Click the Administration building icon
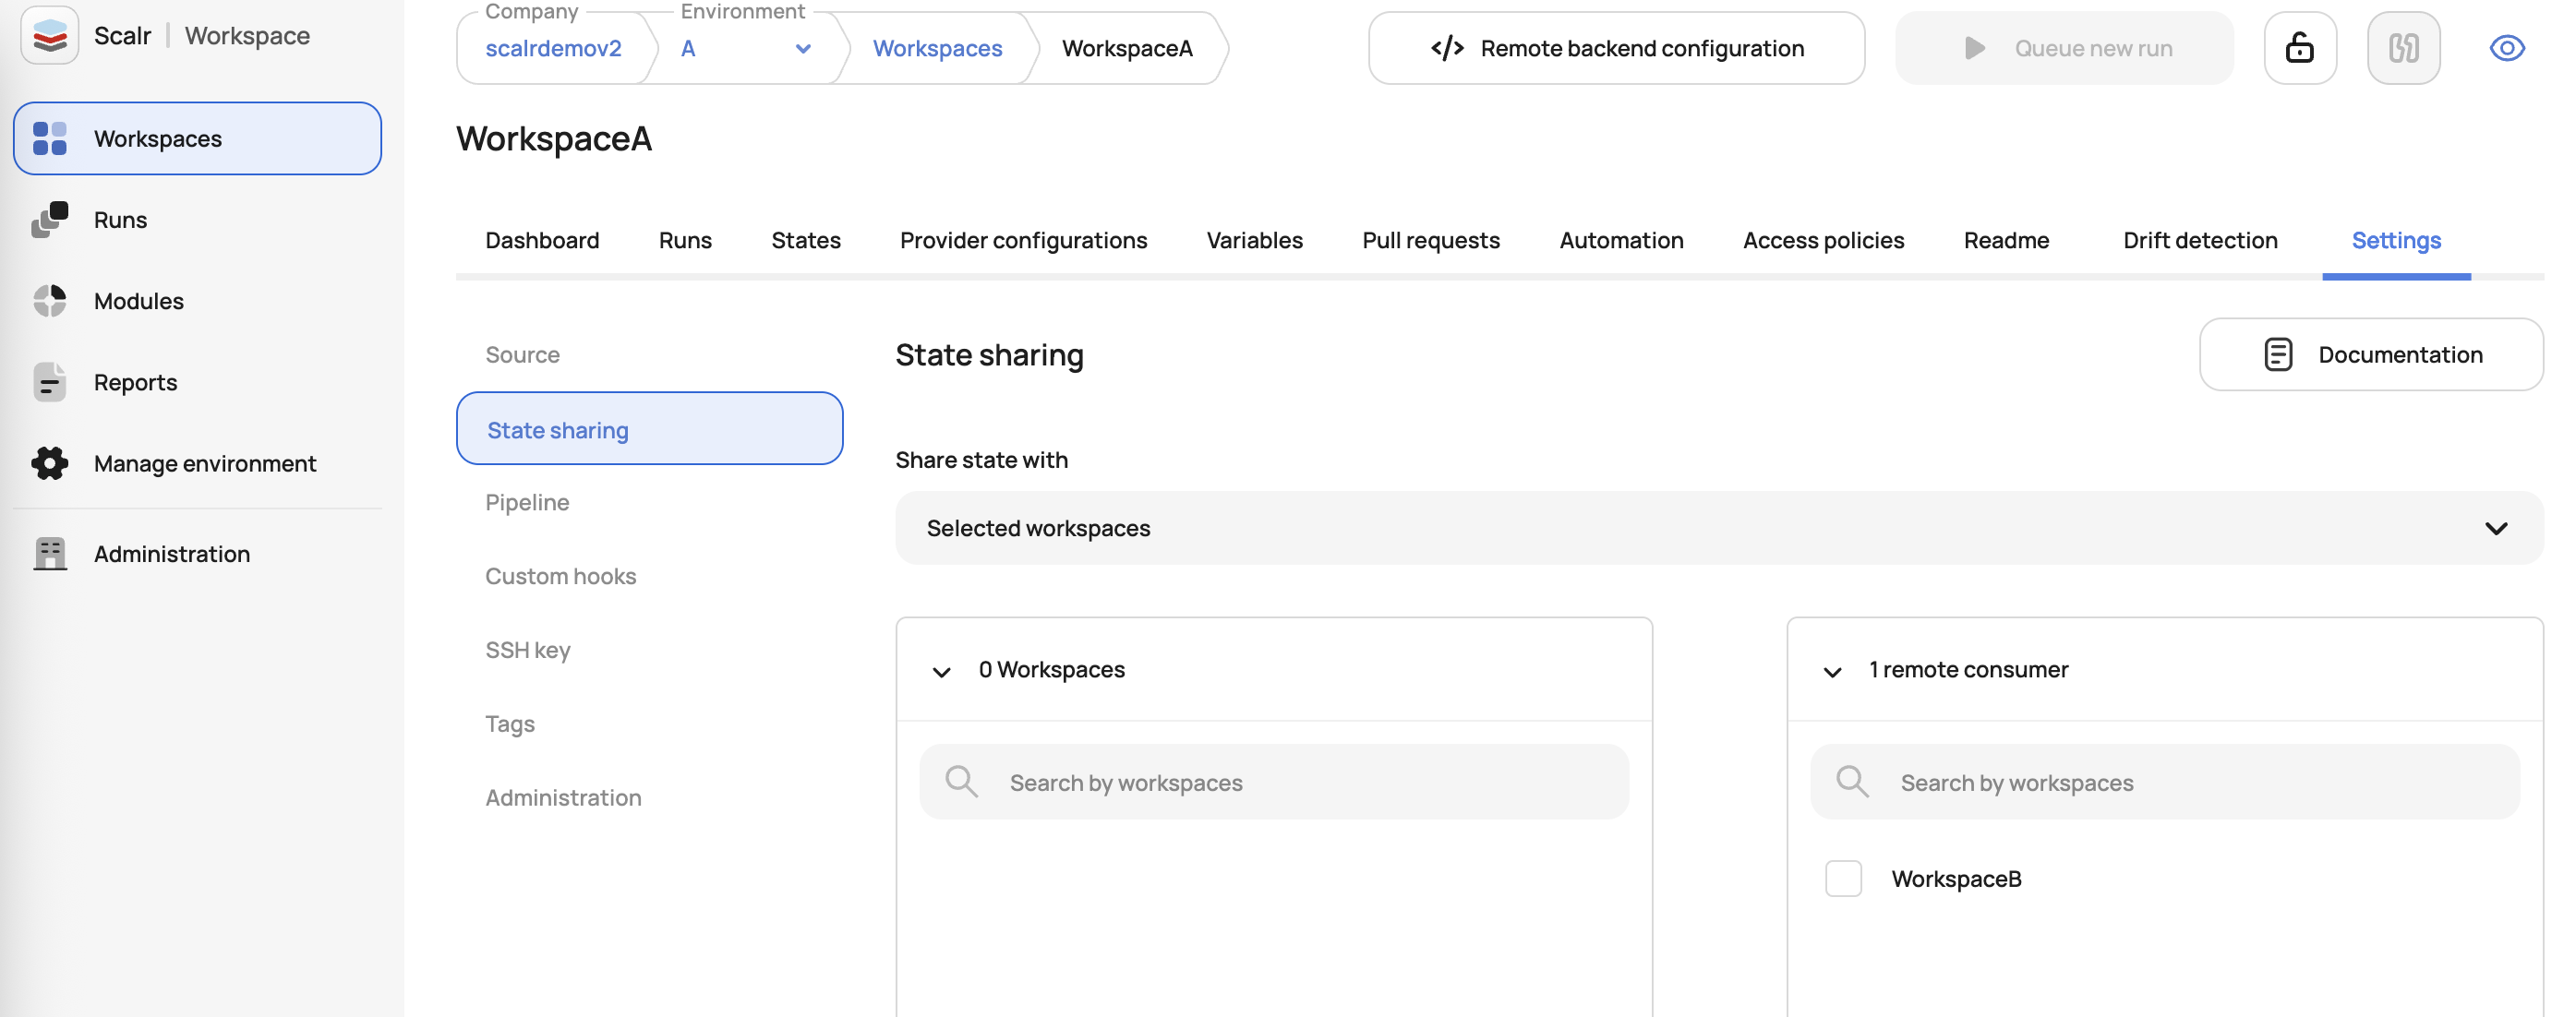The width and height of the screenshot is (2576, 1017). (x=49, y=553)
